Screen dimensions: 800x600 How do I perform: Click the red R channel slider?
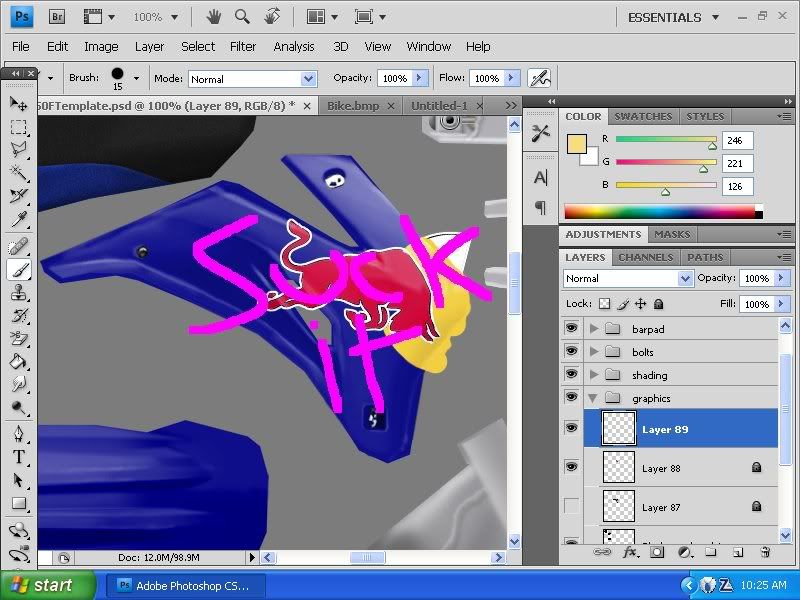(666, 139)
